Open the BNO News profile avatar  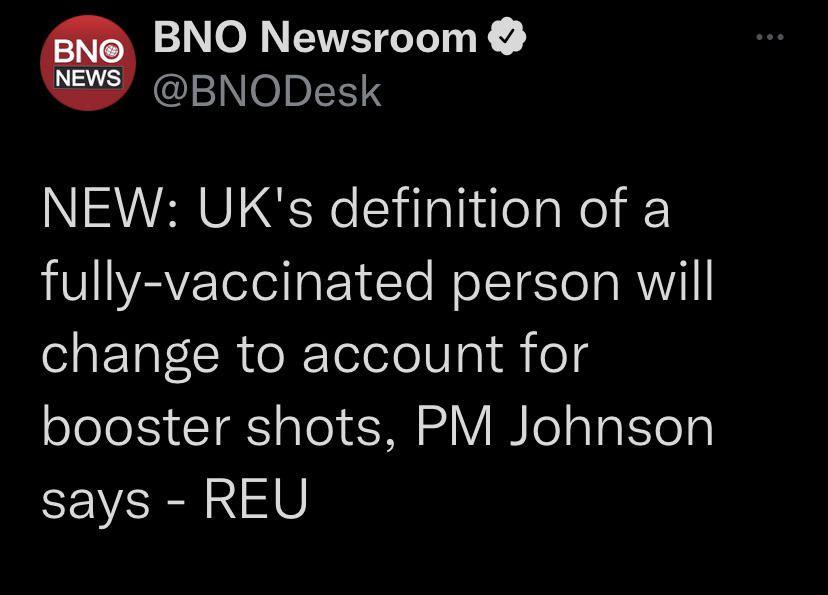click(x=88, y=63)
